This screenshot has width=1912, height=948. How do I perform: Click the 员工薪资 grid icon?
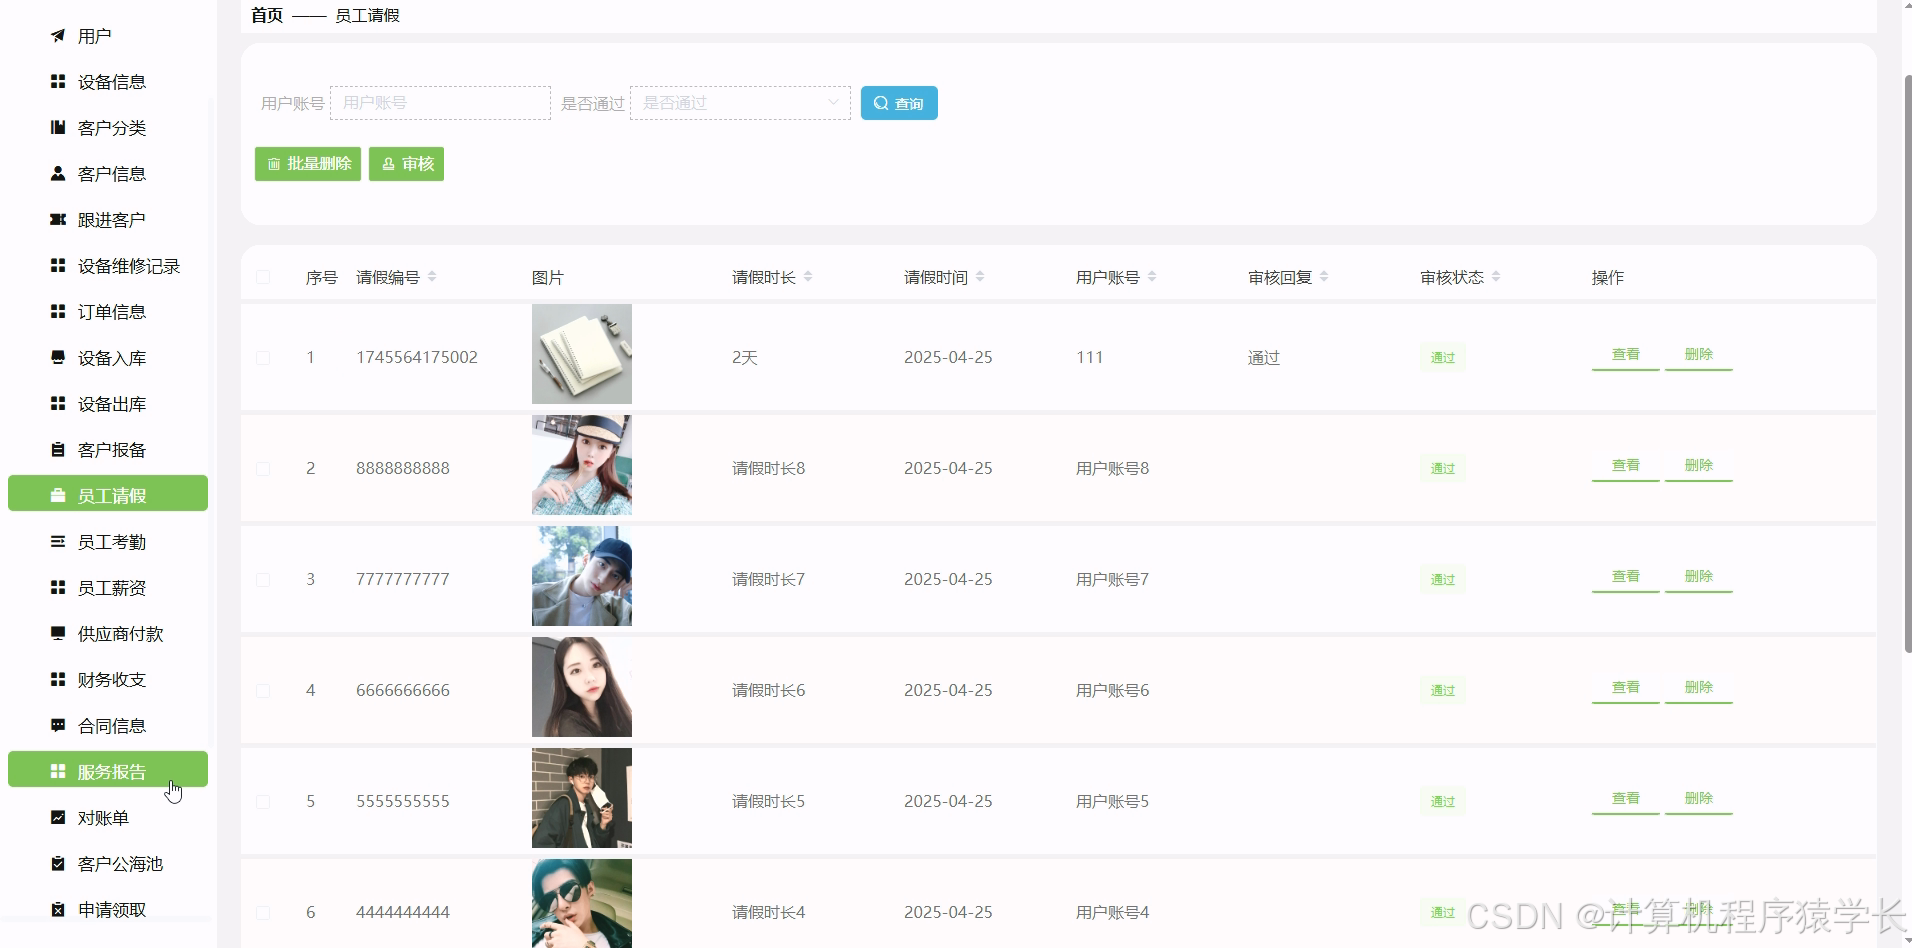58,588
